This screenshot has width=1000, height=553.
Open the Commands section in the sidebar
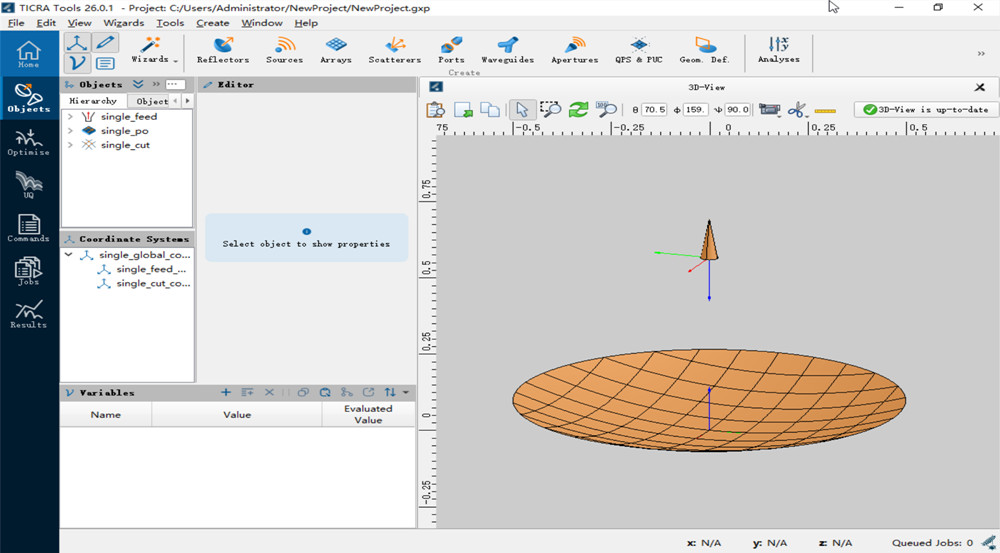(29, 228)
